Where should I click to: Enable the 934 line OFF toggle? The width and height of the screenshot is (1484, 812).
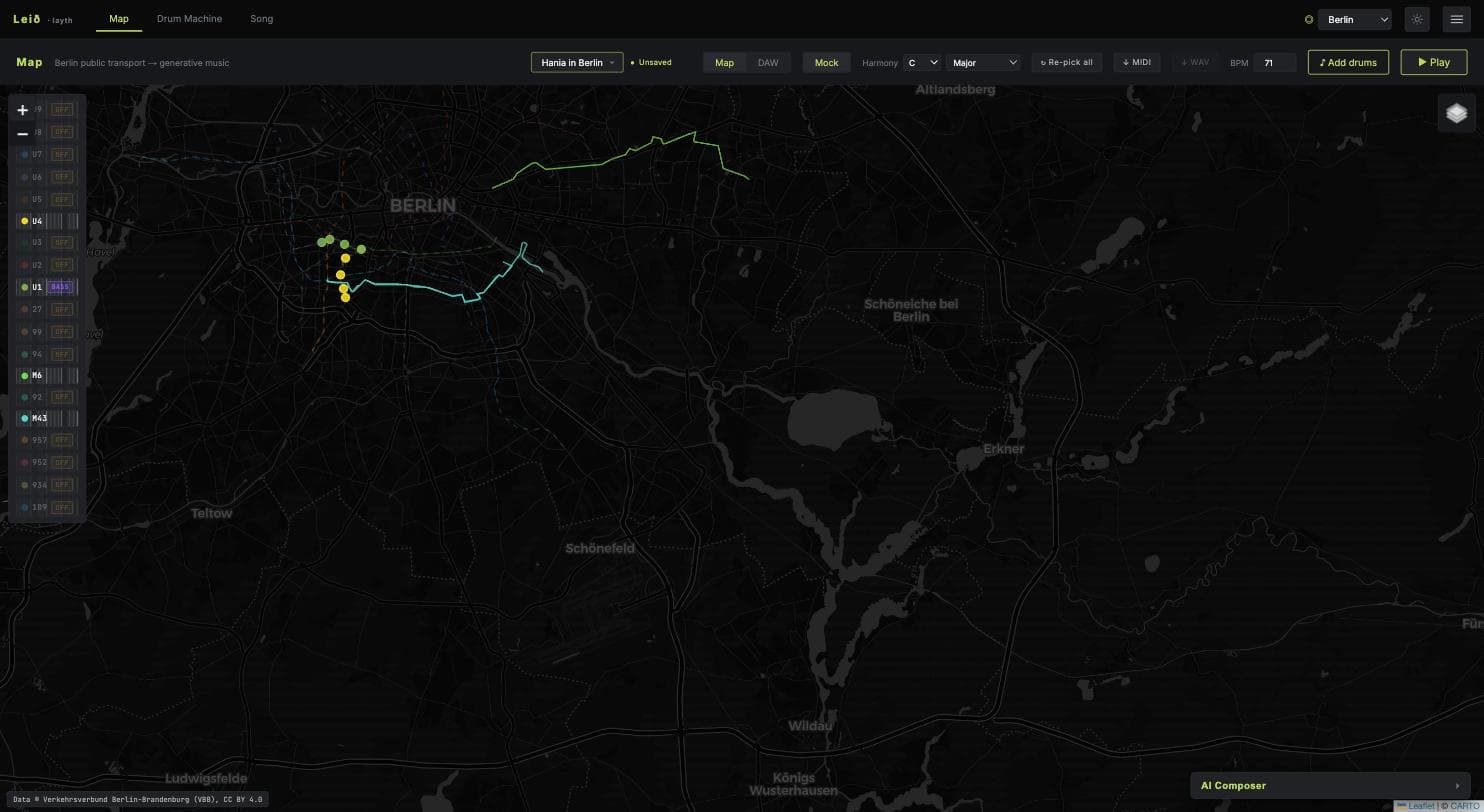(x=62, y=485)
